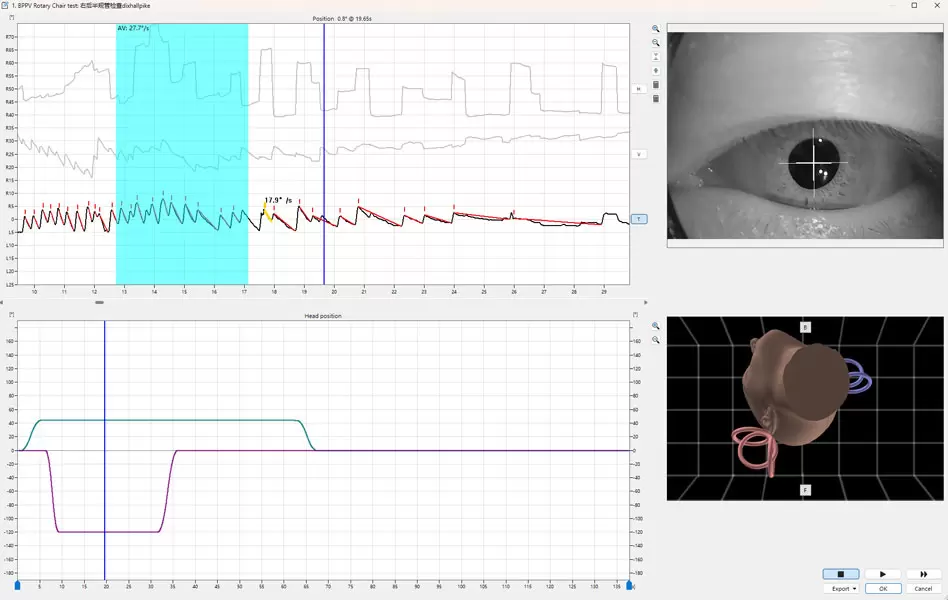Toggle the V channel display
Viewport: 948px width, 600px height.
[638, 153]
